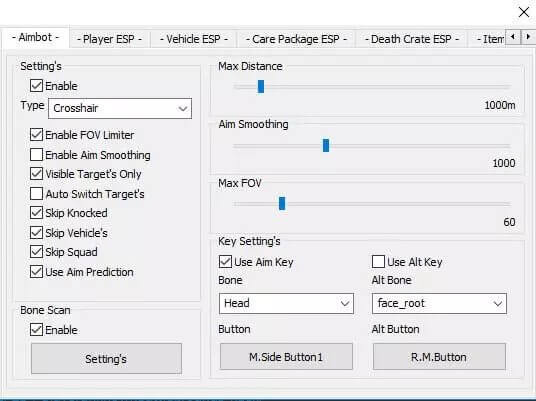
Task: Click the tab strip scroll-right arrow
Action: click(528, 37)
